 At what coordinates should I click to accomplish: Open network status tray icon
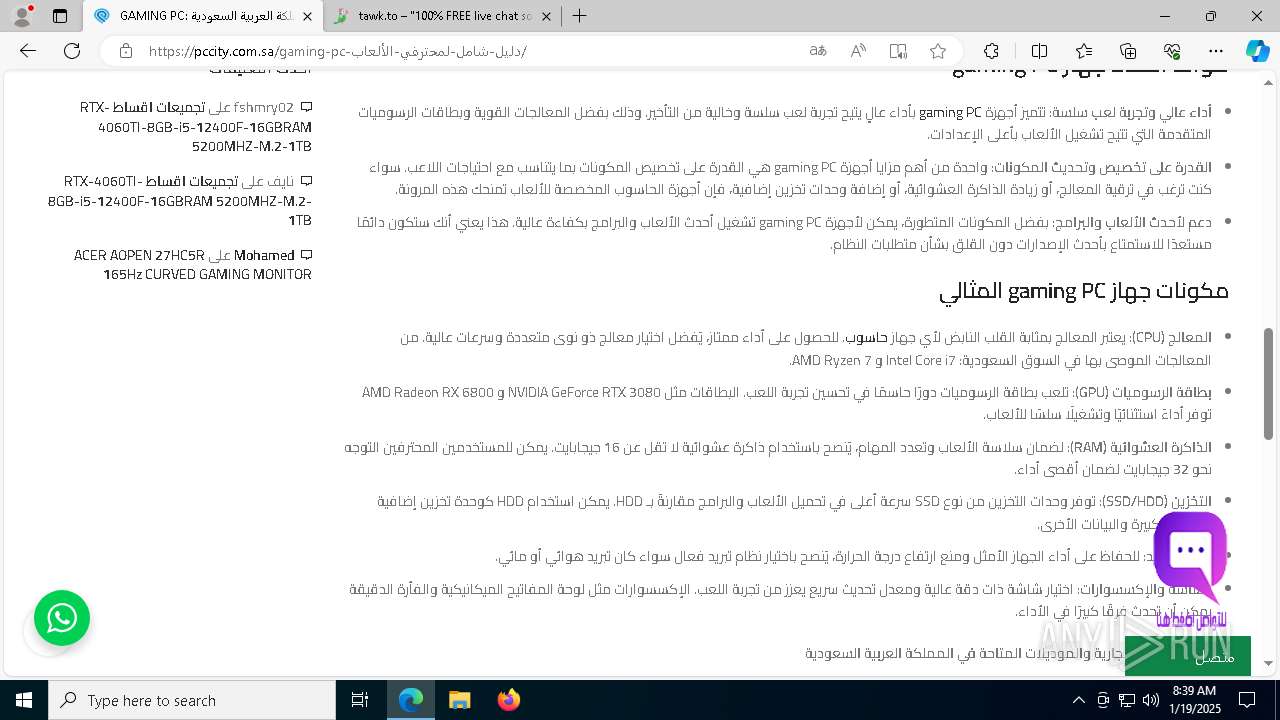(1127, 700)
